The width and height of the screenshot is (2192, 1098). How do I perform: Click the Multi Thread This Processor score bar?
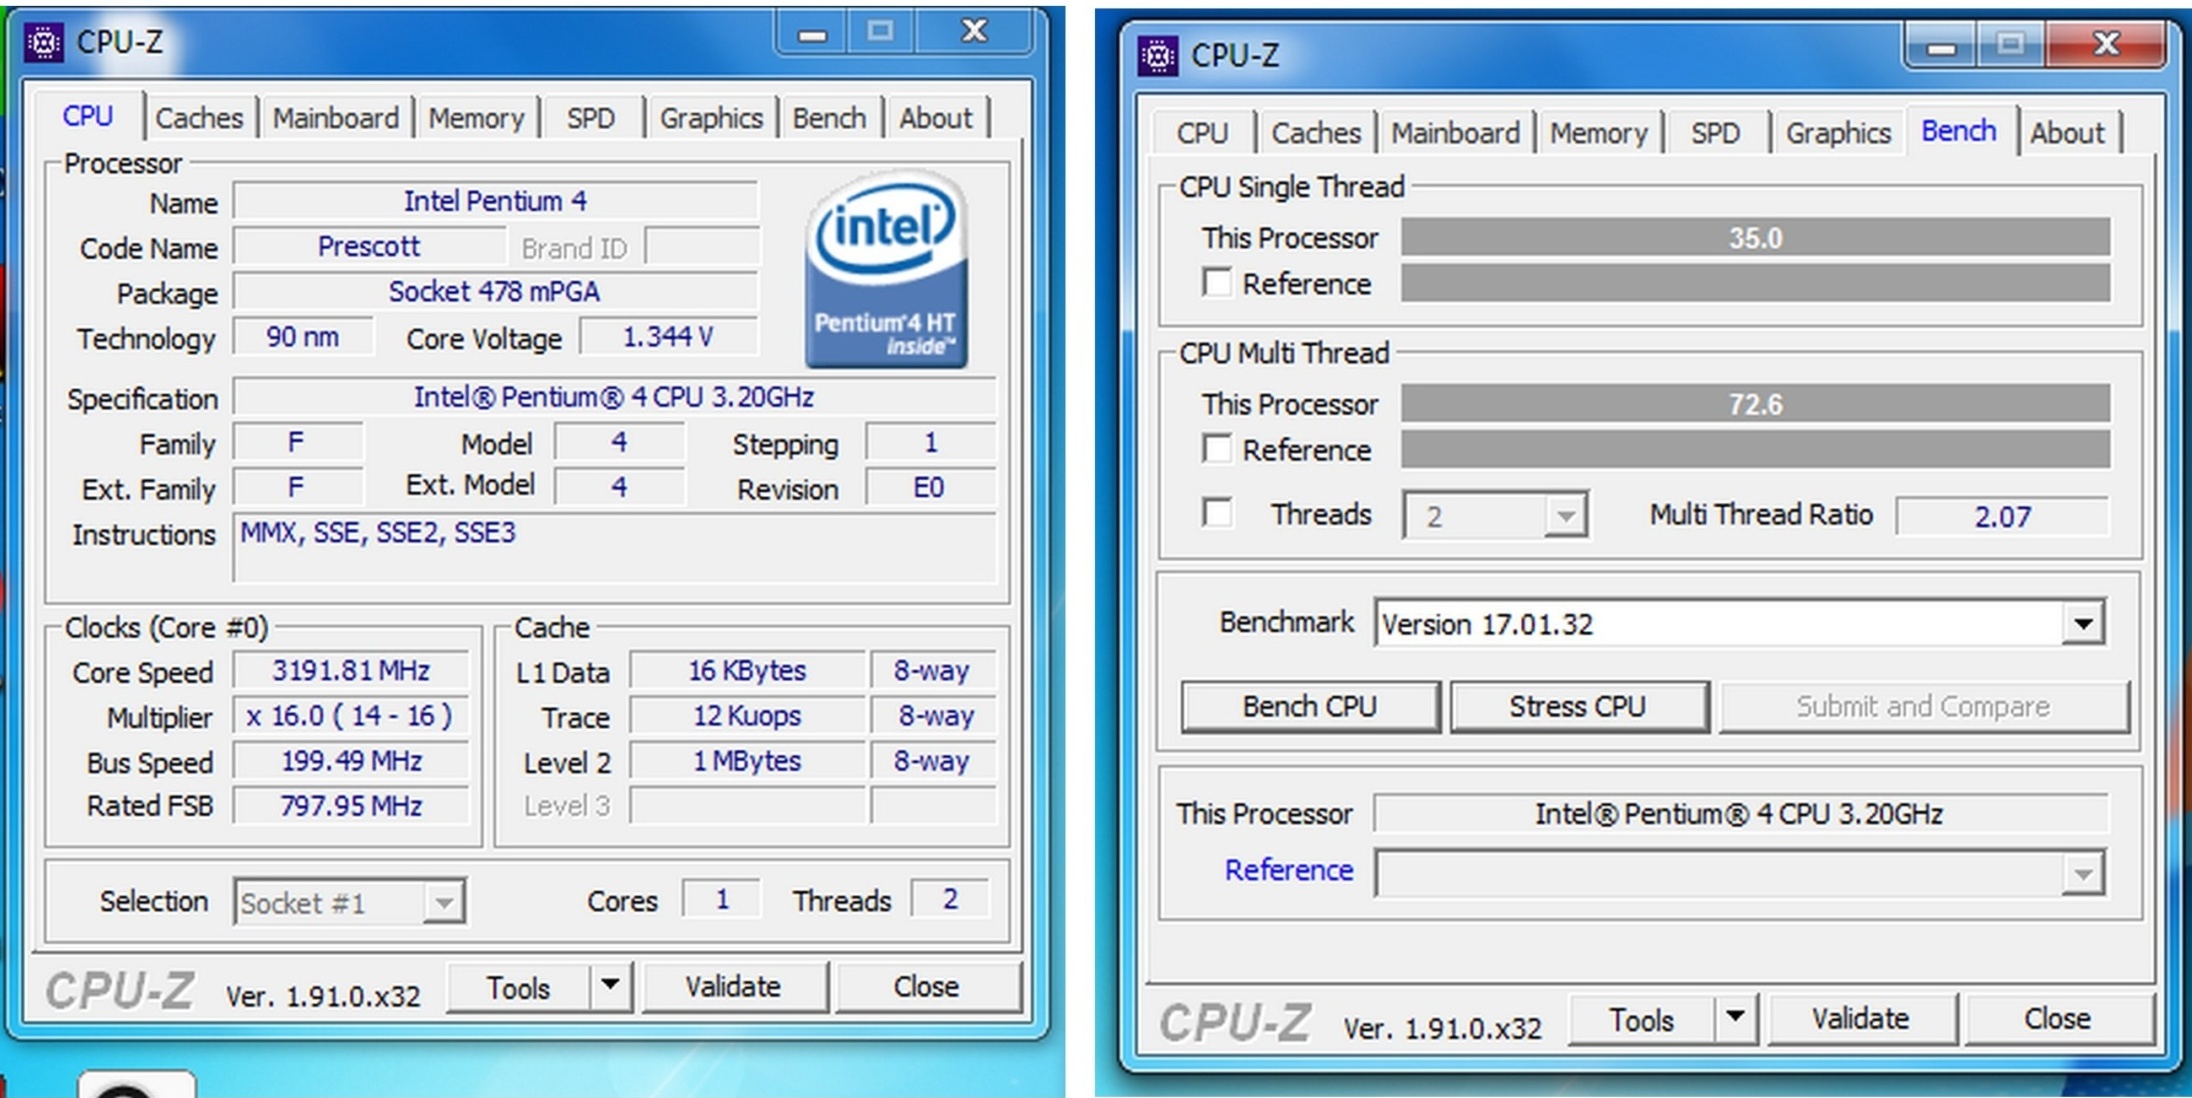pyautogui.click(x=1755, y=404)
